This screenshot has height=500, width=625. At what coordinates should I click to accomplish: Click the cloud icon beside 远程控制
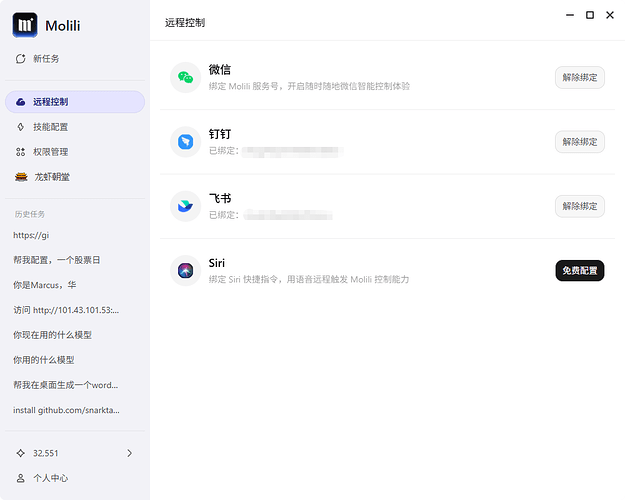pyautogui.click(x=20, y=102)
